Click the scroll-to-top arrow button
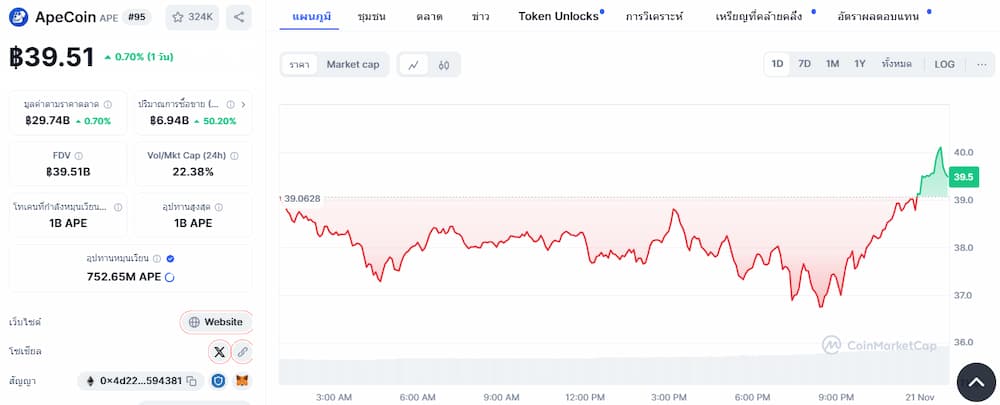Image resolution: width=1000 pixels, height=405 pixels. click(x=976, y=382)
